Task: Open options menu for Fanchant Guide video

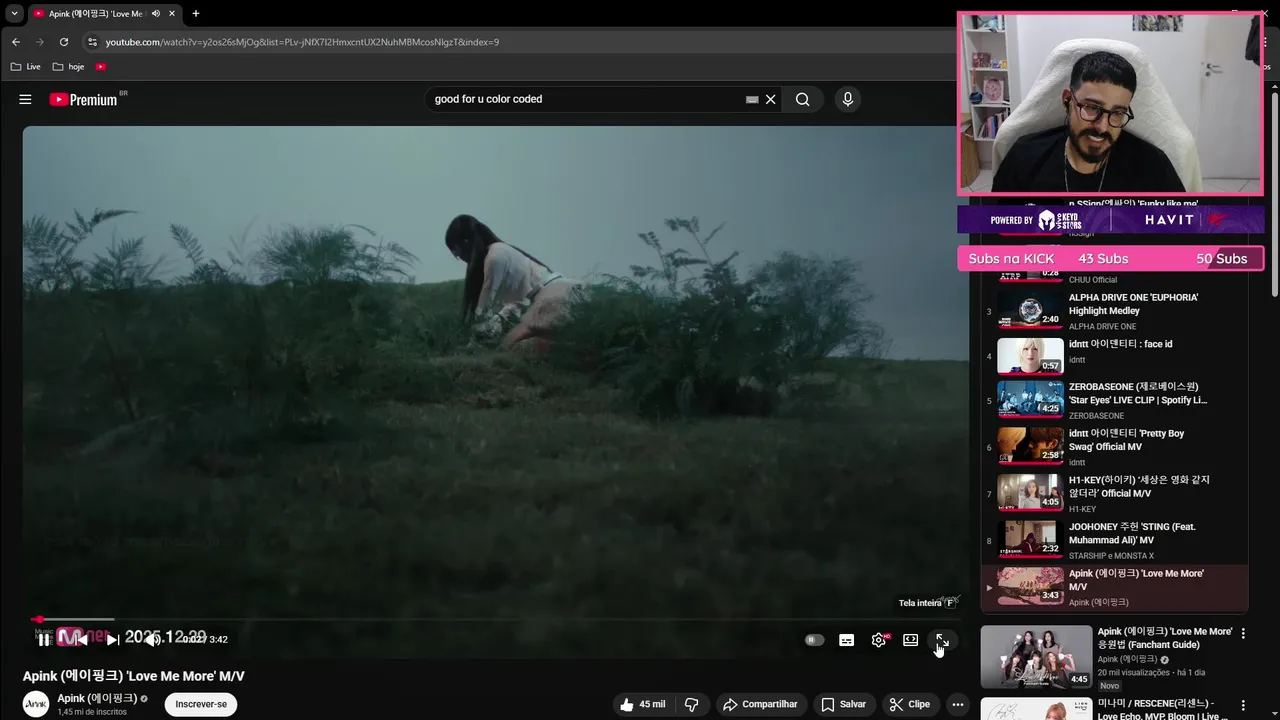Action: (1243, 633)
